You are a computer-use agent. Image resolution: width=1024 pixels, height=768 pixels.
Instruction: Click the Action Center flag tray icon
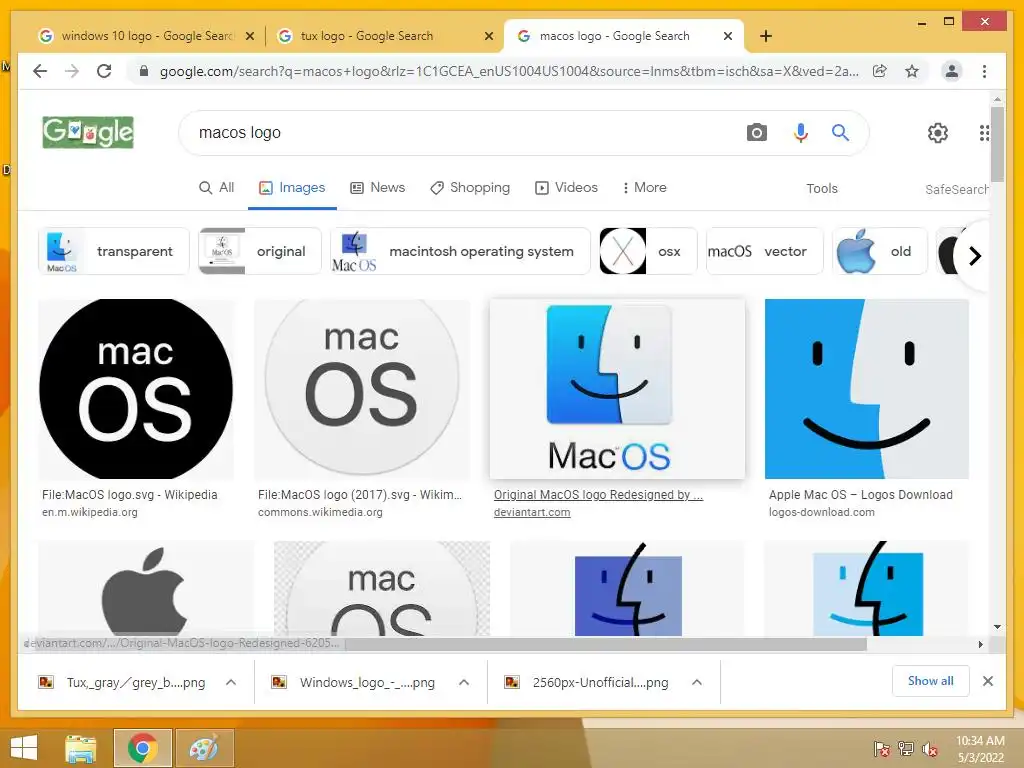point(881,748)
